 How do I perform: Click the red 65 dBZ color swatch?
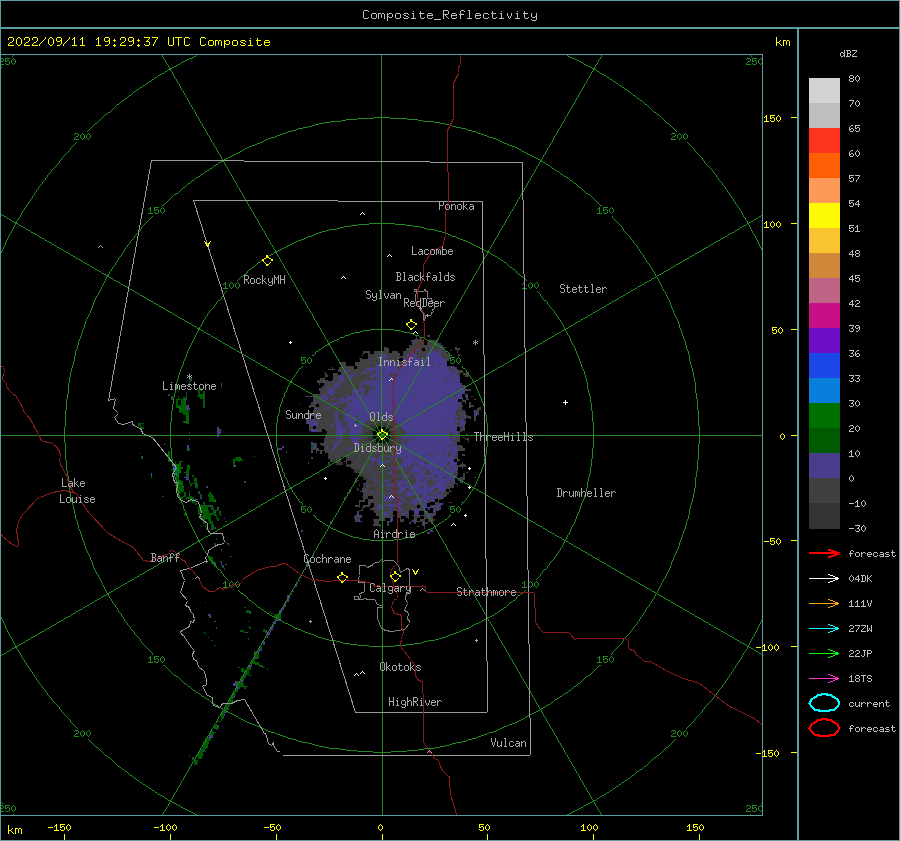(824, 141)
